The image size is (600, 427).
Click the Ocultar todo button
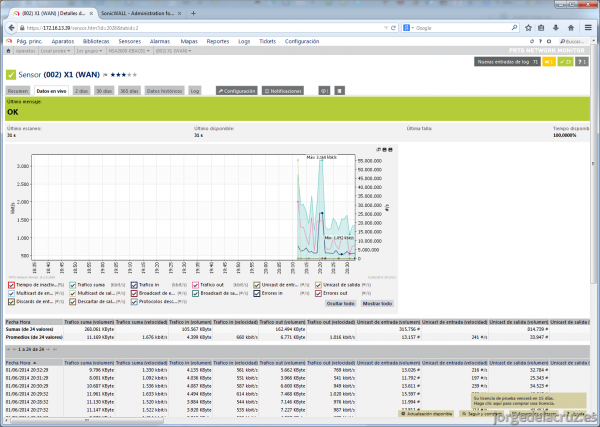[341, 303]
